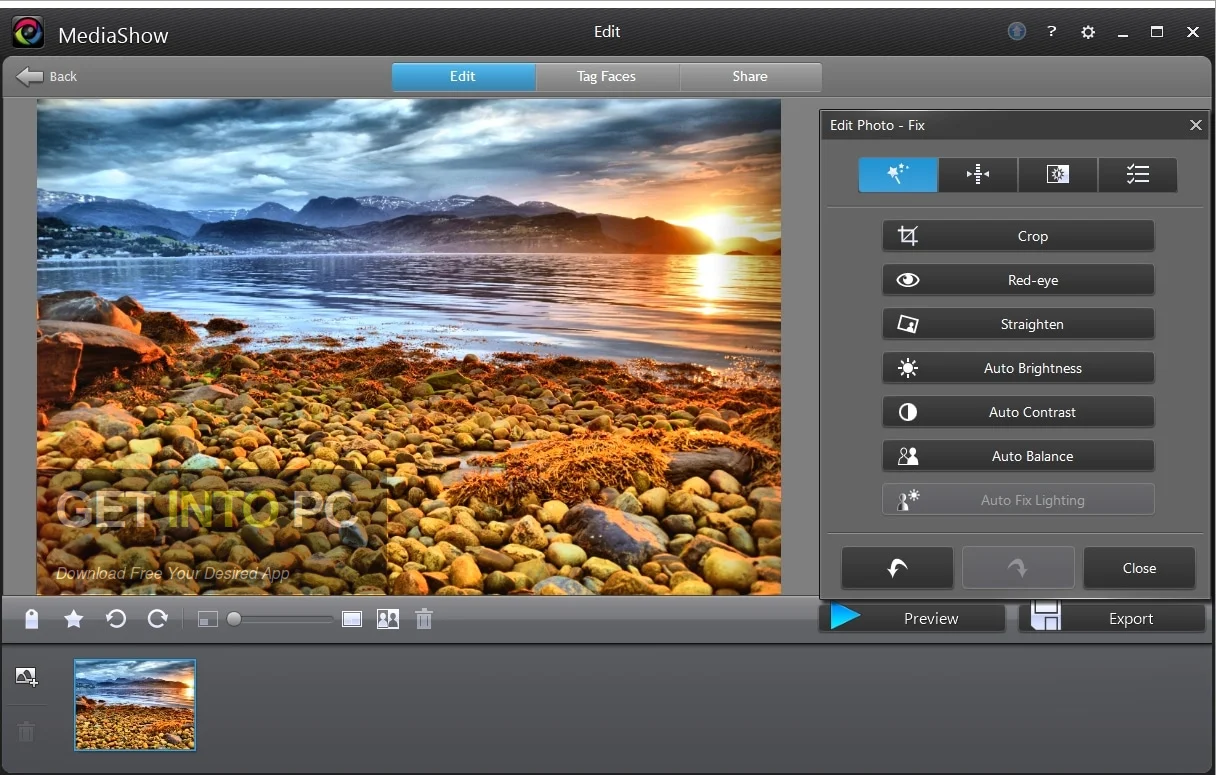
Task: Switch to the Tag Faces tab
Action: coord(607,76)
